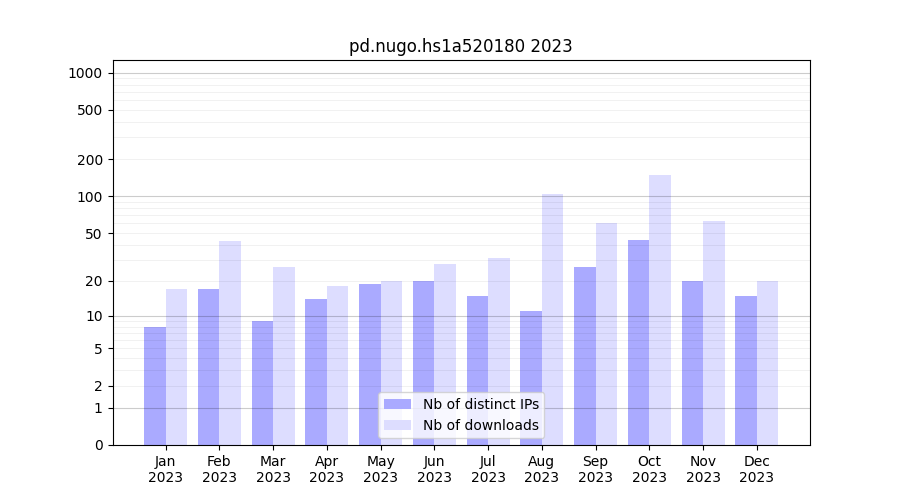Click the 'Jun 2023' x-axis label
This screenshot has height=500, width=900.
point(434,469)
